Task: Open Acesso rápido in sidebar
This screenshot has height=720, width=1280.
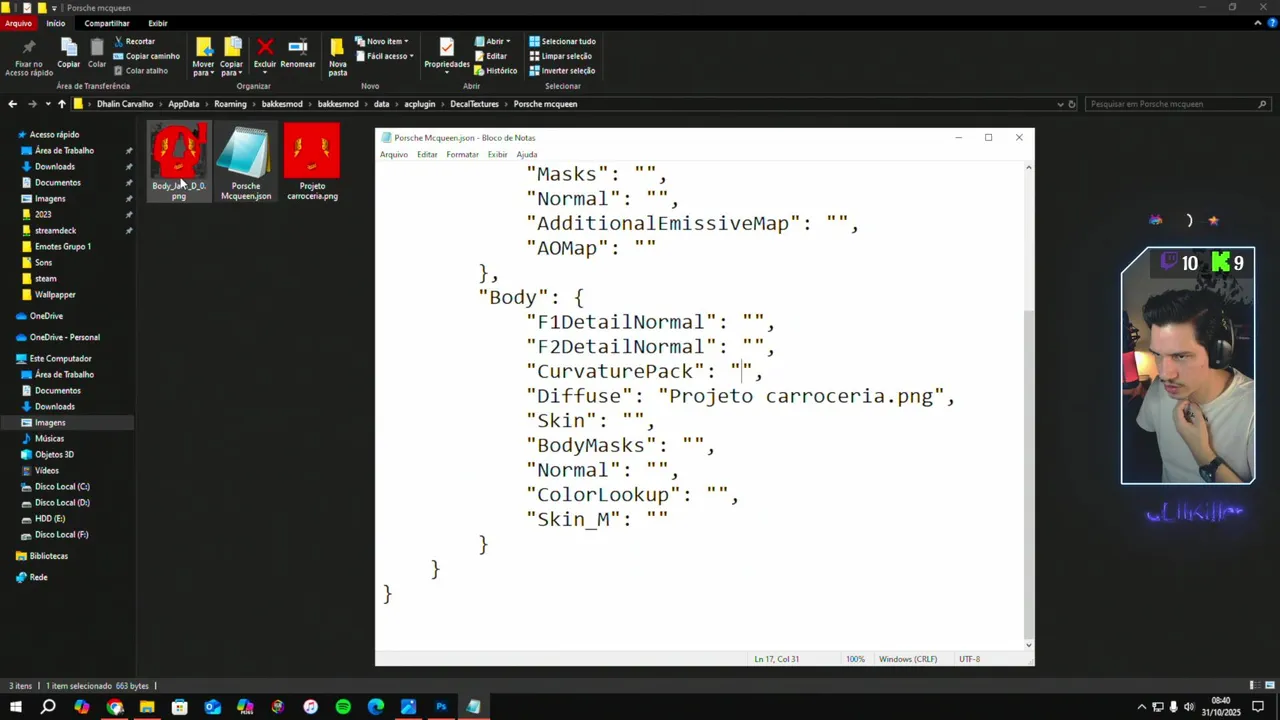Action: pyautogui.click(x=54, y=135)
